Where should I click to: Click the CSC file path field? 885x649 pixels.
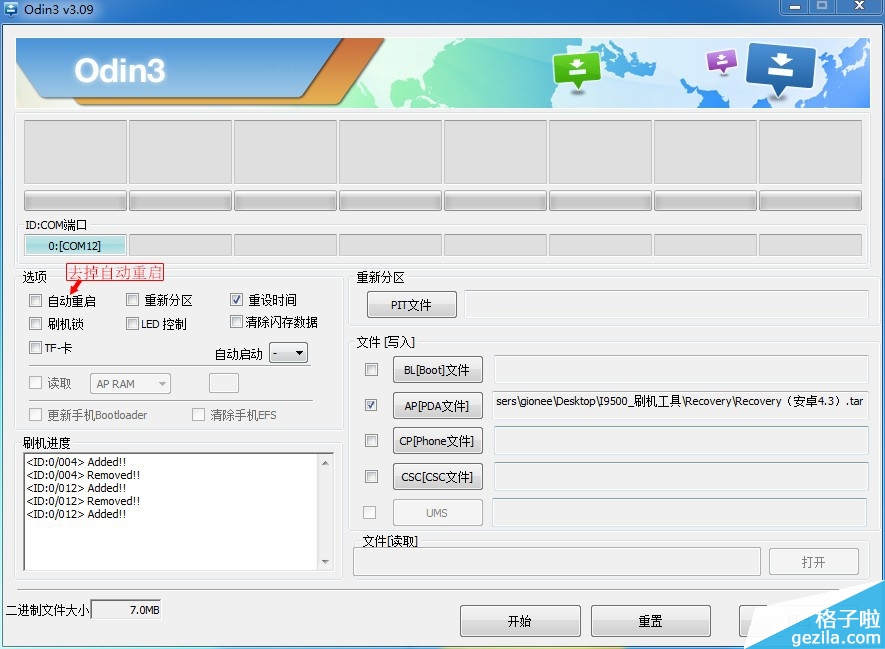681,476
